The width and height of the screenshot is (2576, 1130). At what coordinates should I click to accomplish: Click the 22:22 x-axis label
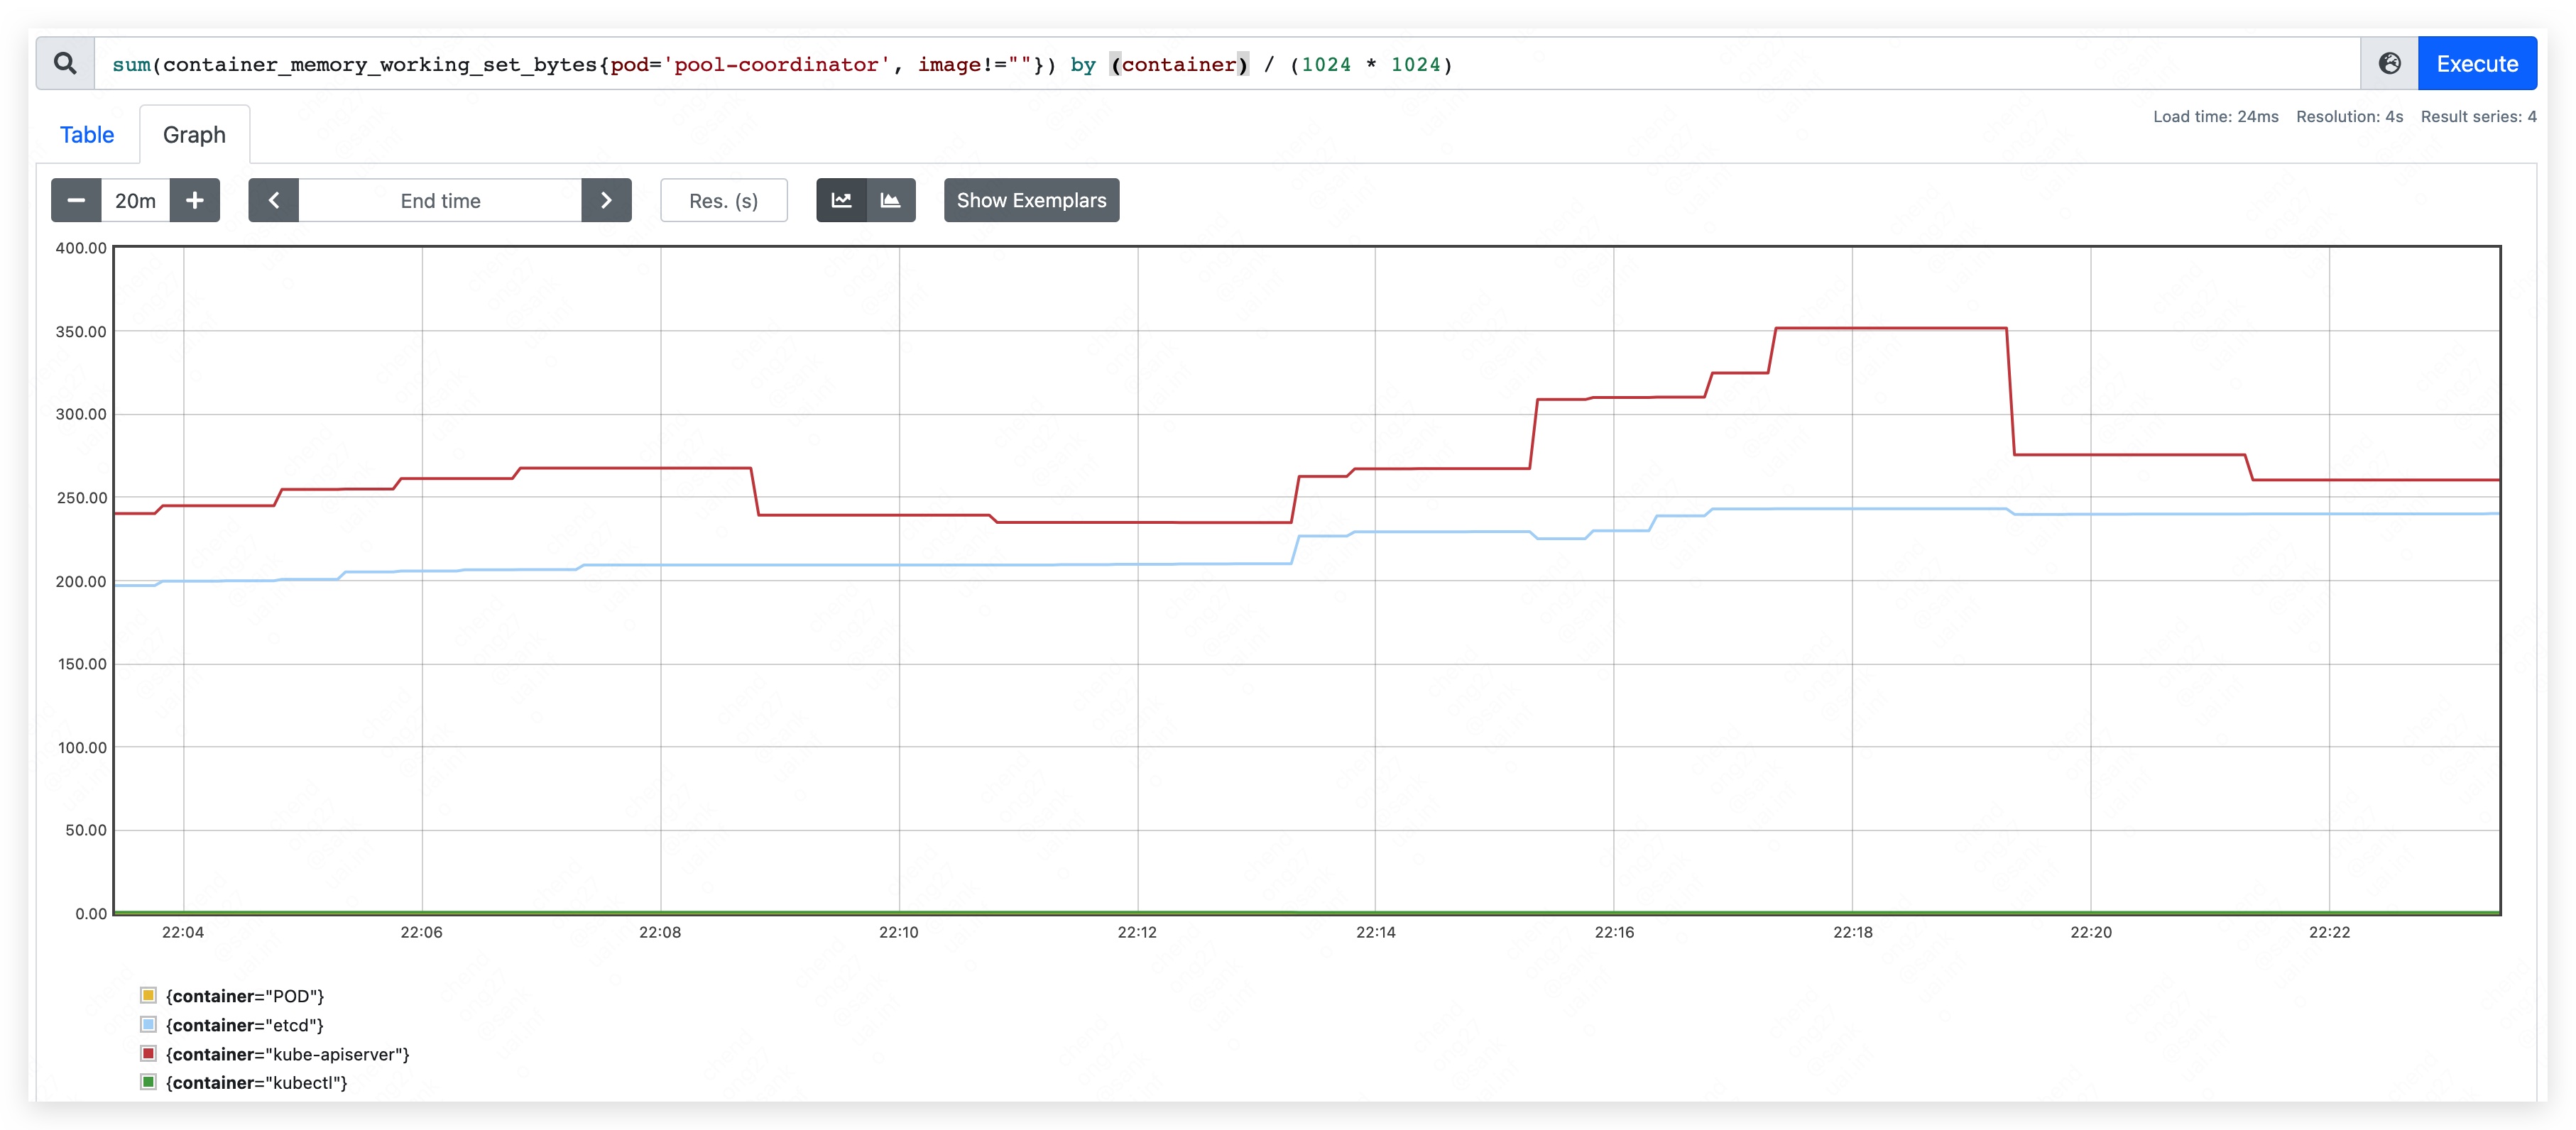coord(2329,932)
